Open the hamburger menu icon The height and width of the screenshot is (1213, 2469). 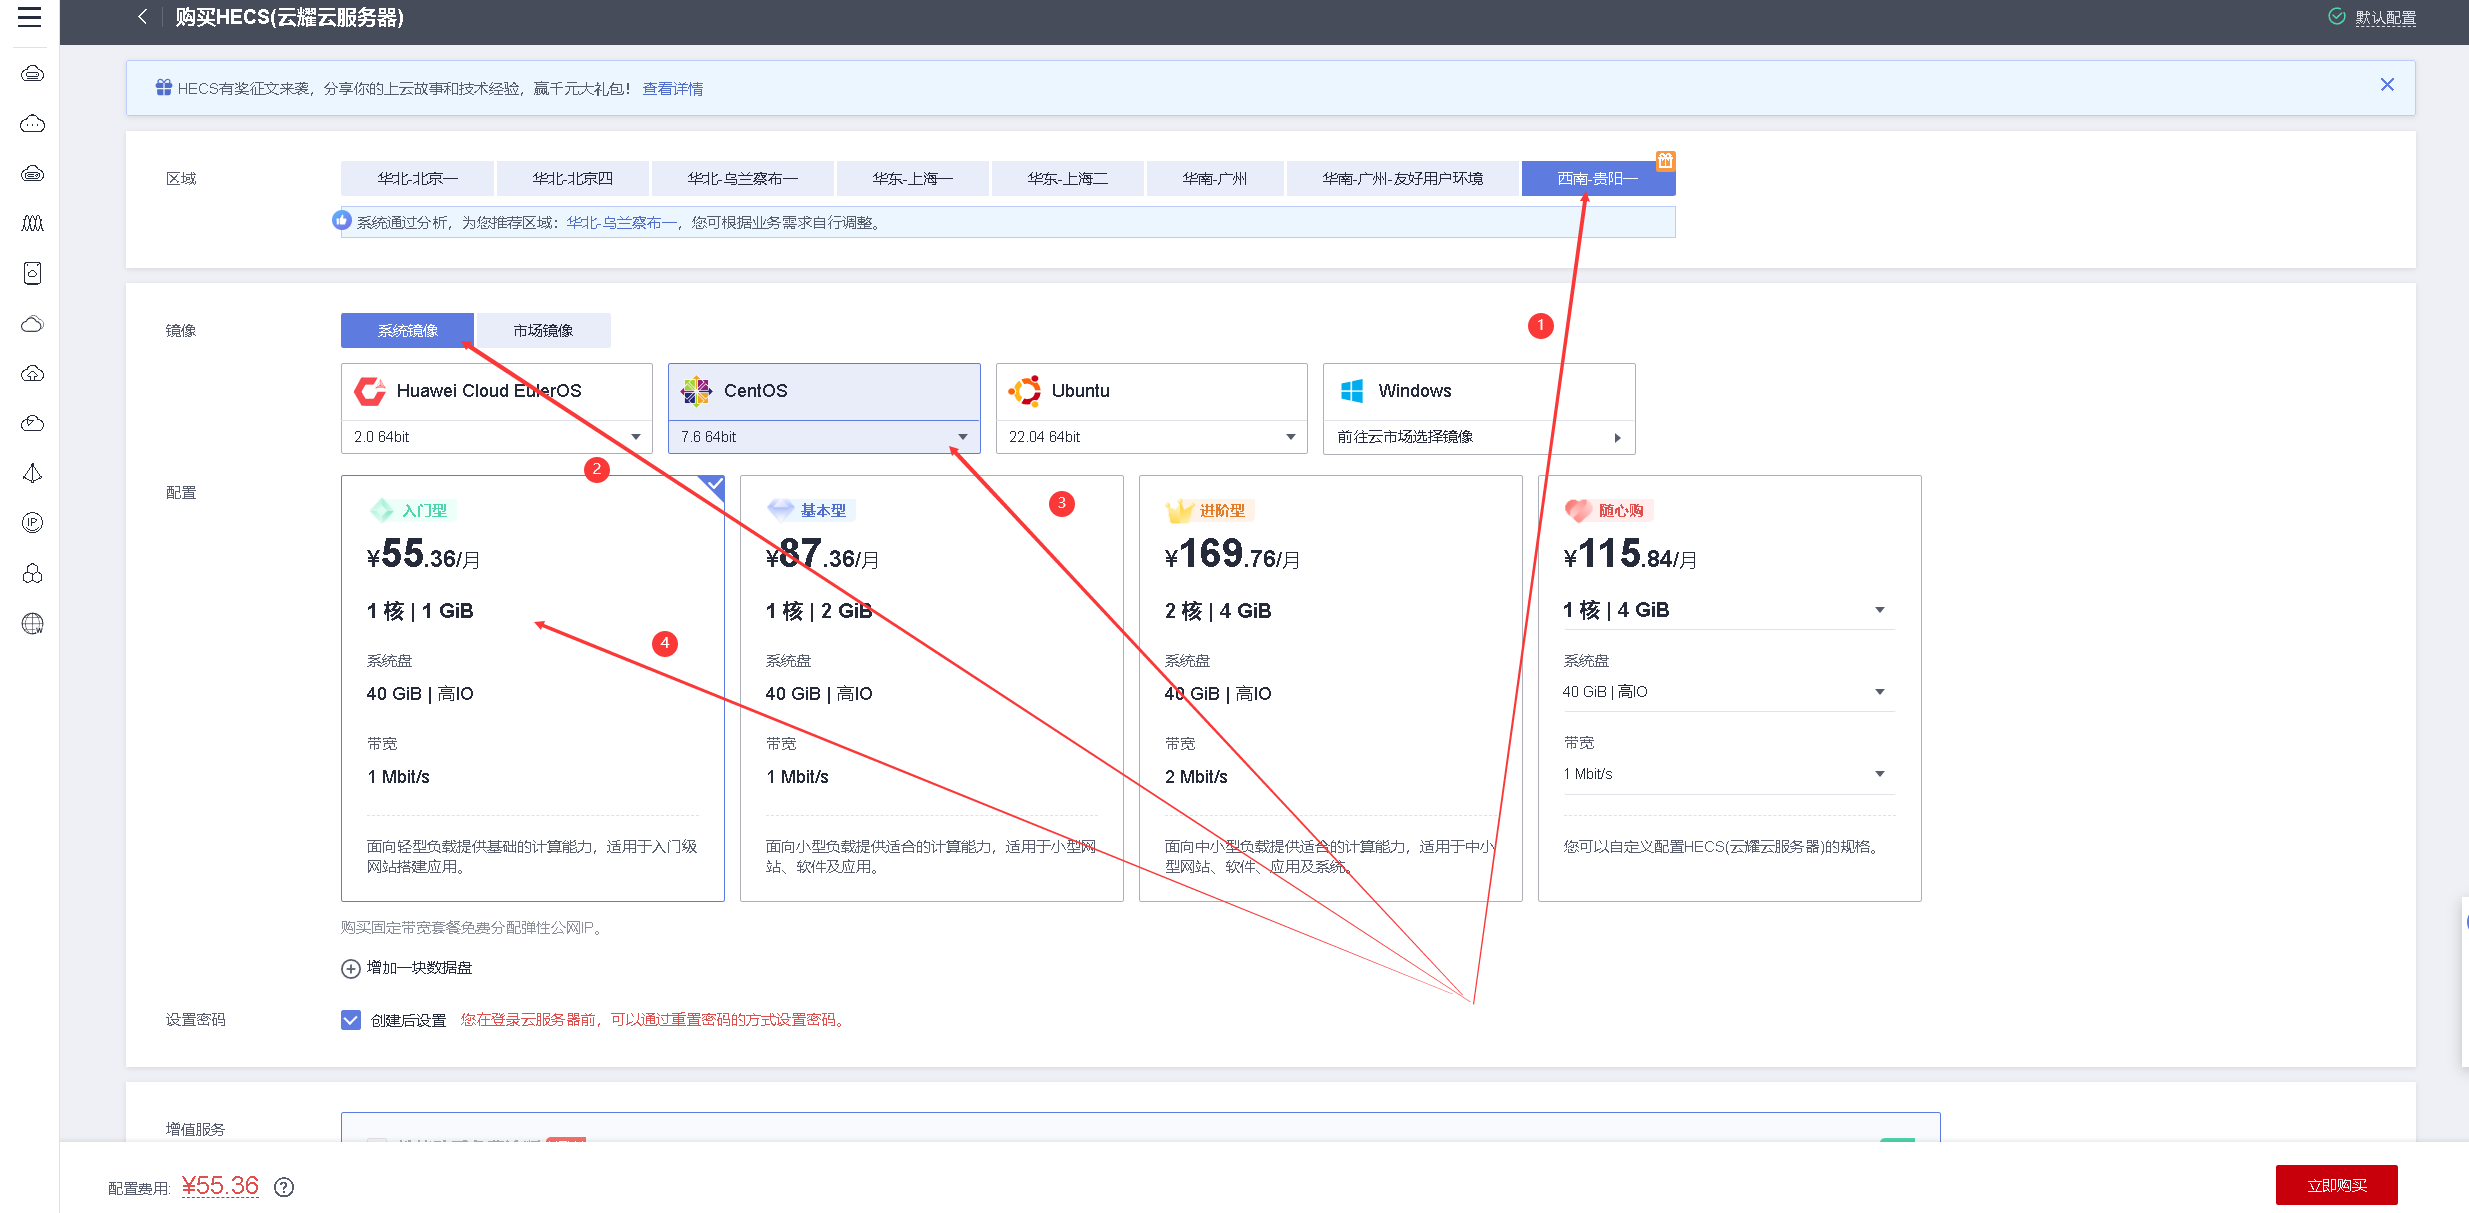click(x=30, y=17)
